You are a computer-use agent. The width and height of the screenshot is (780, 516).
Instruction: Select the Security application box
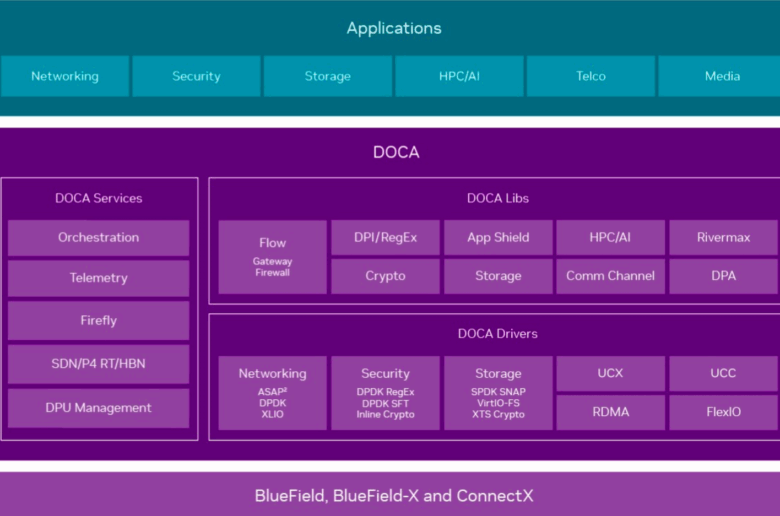point(196,76)
